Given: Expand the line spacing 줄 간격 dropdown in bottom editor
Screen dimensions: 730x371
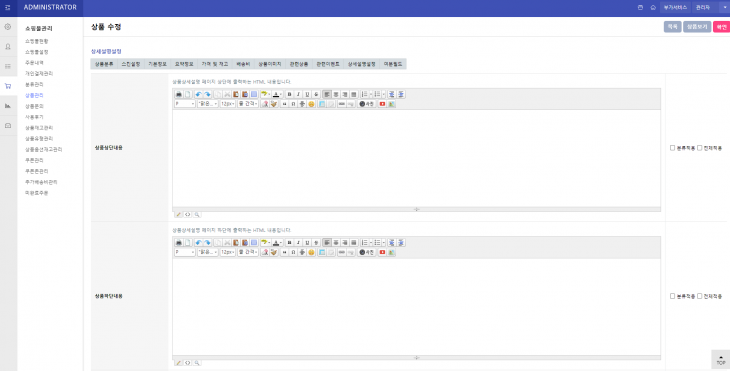Looking at the screenshot, I should pyautogui.click(x=248, y=252).
